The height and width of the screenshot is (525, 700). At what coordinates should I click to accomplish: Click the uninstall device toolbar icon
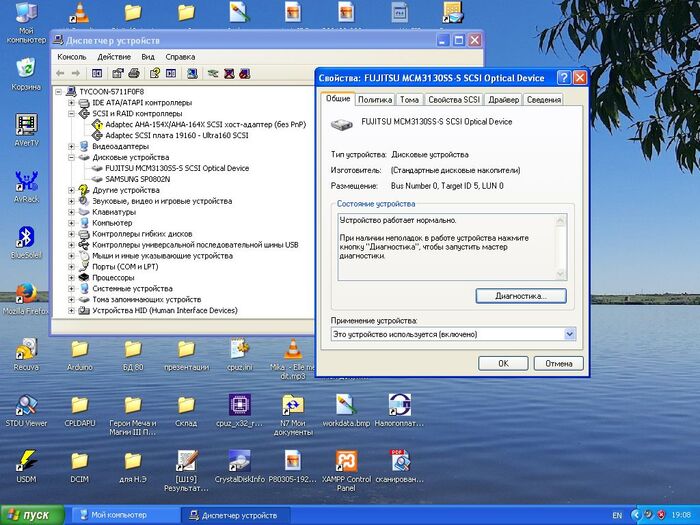pyautogui.click(x=247, y=73)
